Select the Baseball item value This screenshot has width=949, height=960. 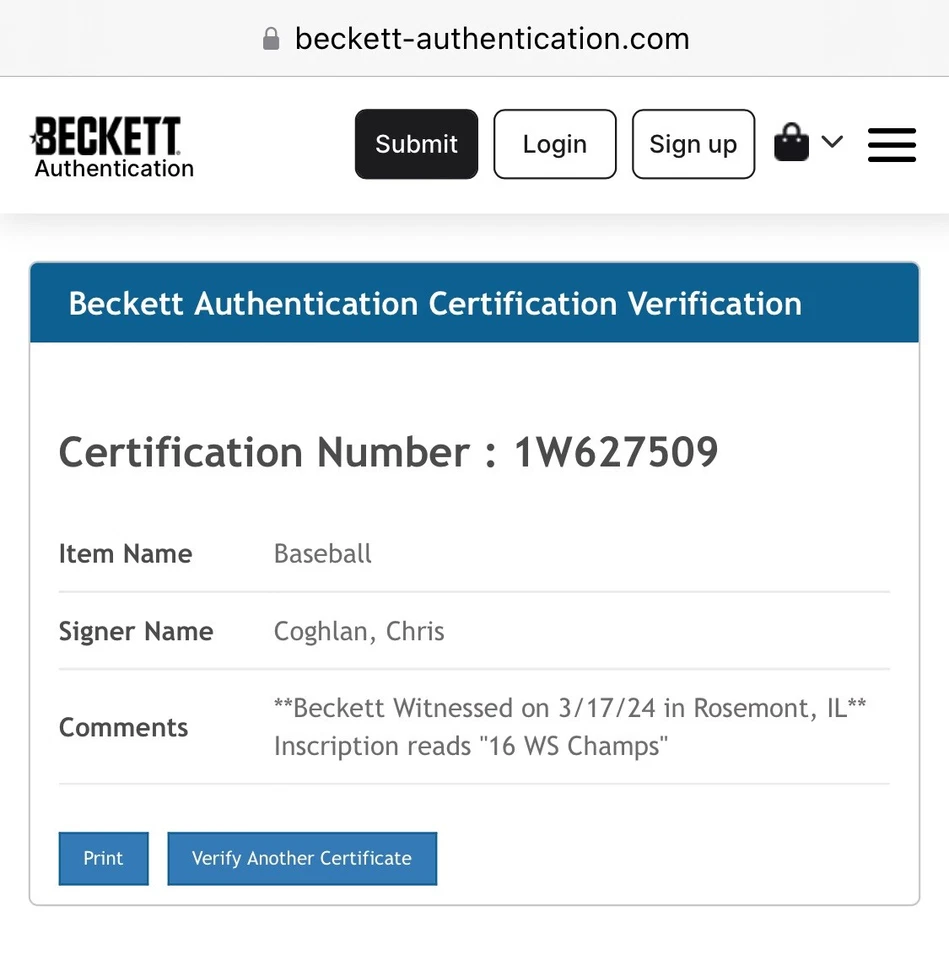[322, 554]
